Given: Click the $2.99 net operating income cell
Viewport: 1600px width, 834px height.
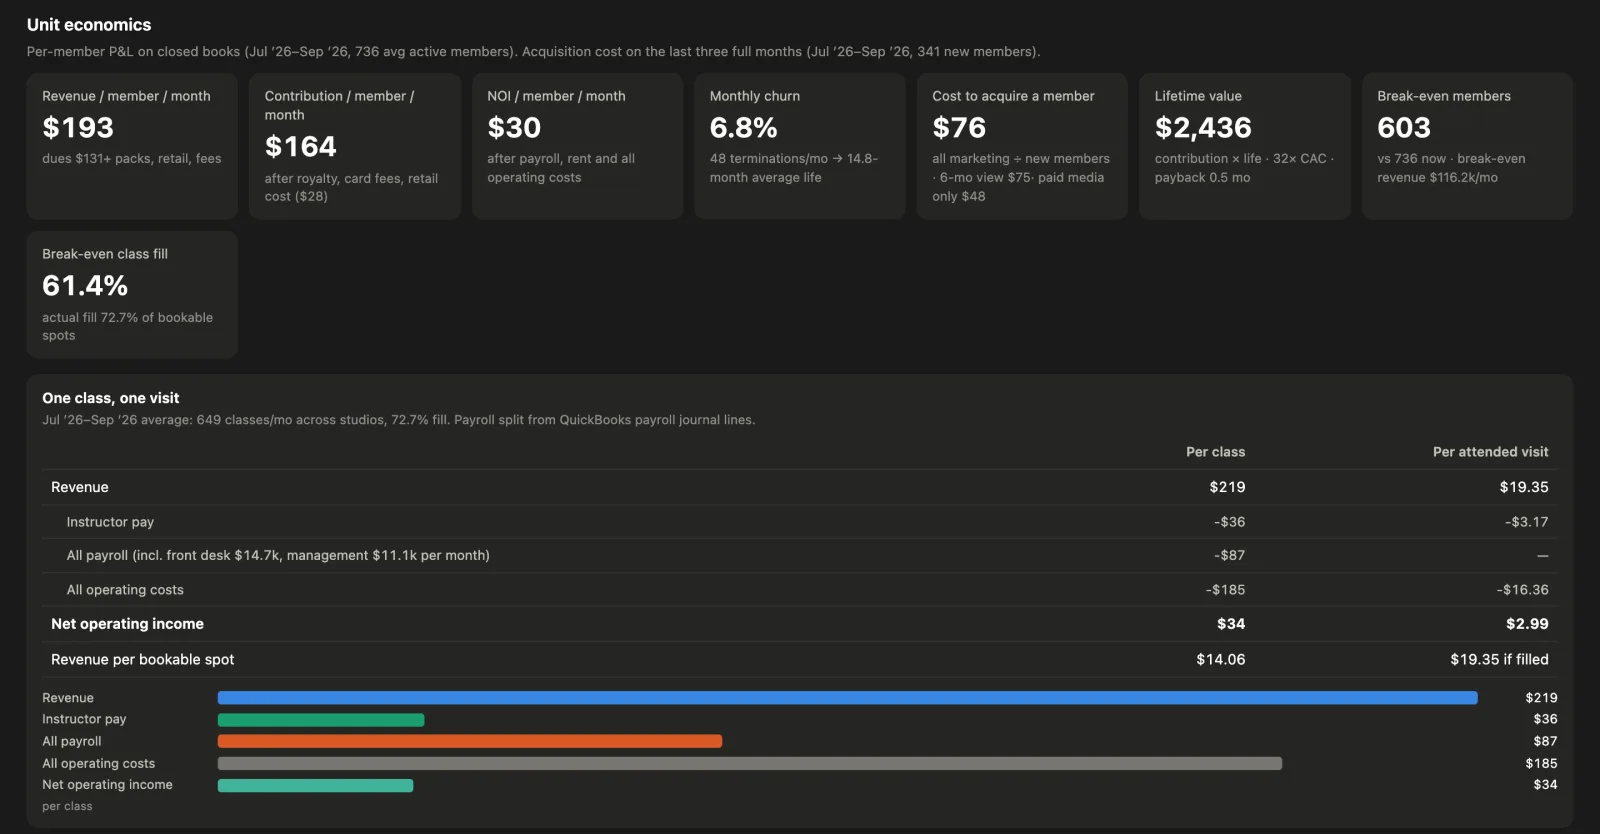Looking at the screenshot, I should pos(1527,624).
